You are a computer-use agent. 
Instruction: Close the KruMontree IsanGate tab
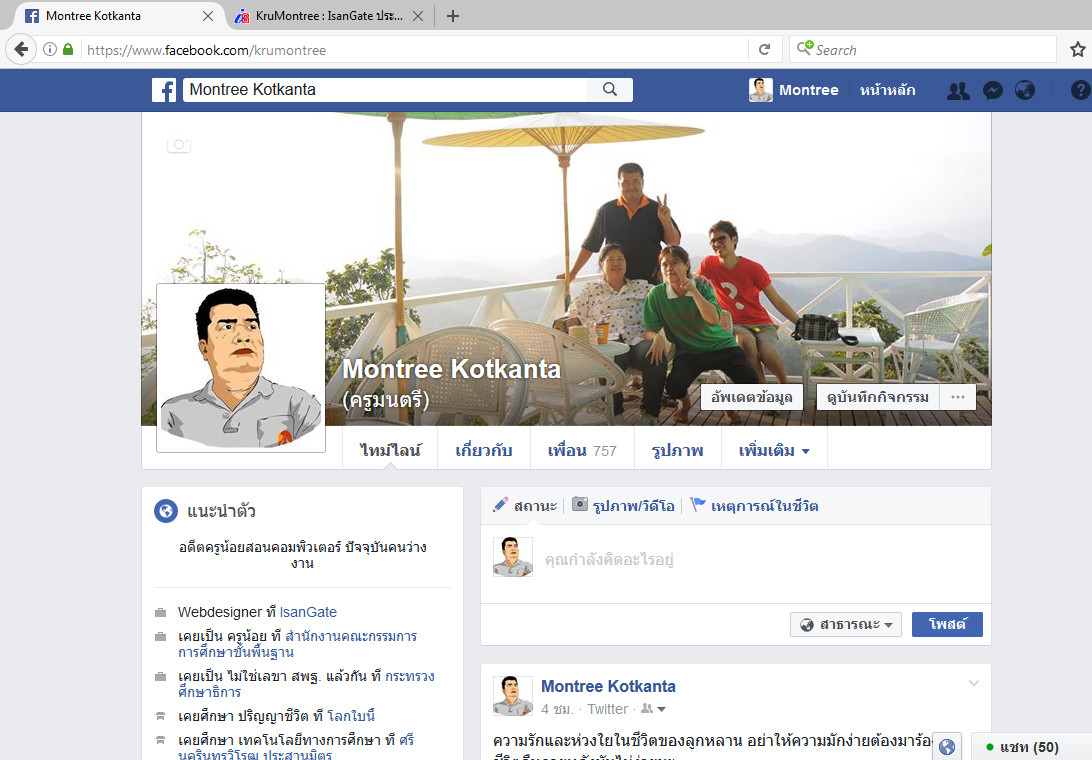418,15
